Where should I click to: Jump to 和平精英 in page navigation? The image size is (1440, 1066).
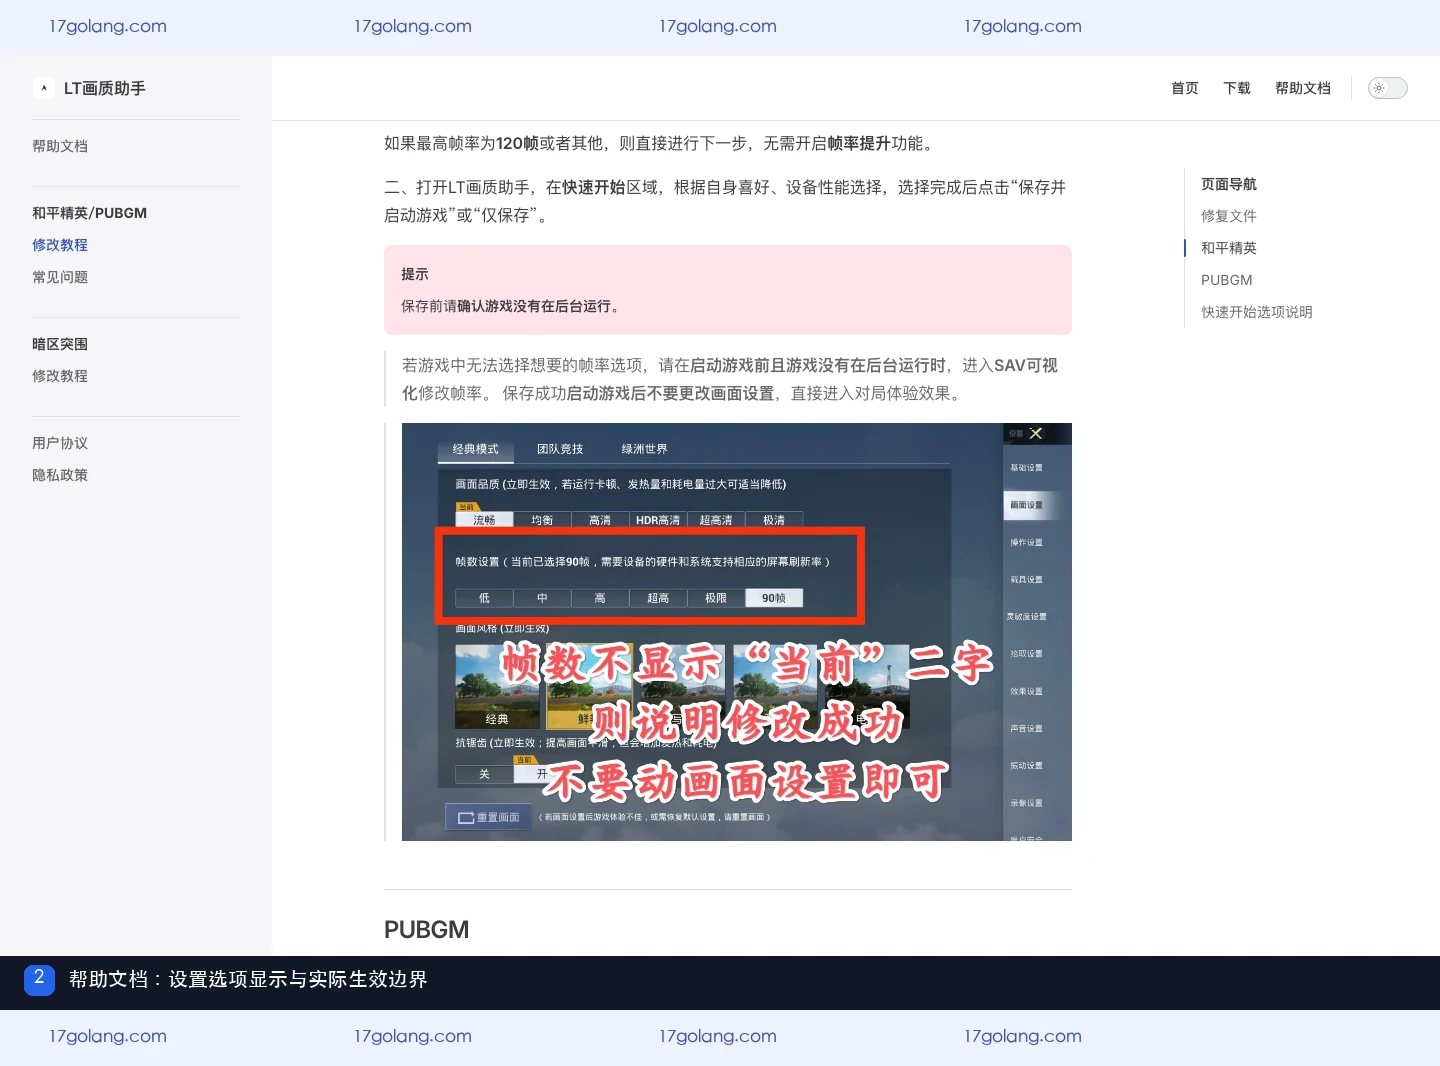point(1229,248)
